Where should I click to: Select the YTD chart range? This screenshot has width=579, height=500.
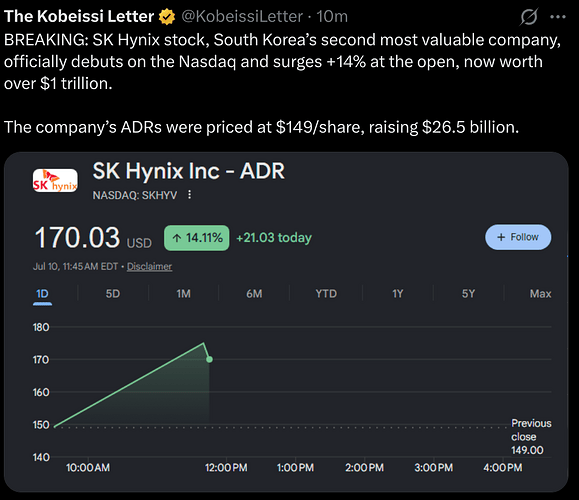click(x=326, y=294)
